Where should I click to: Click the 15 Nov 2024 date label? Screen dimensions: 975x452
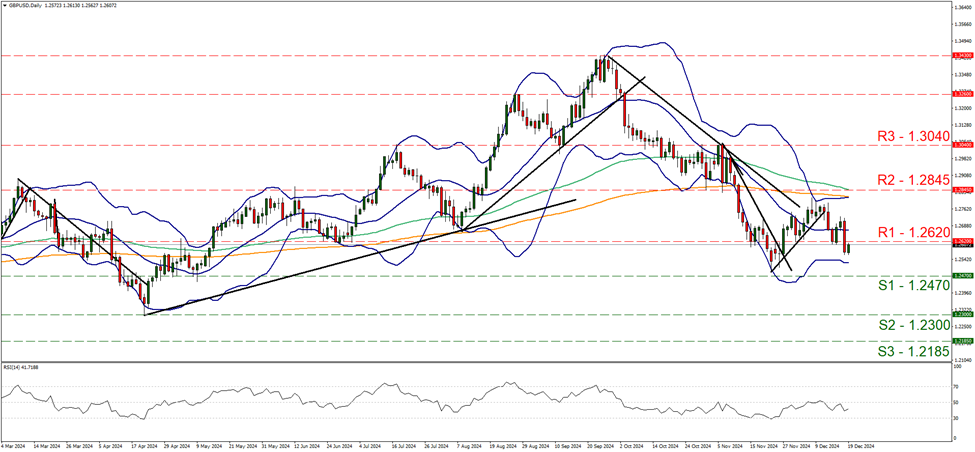click(x=764, y=446)
